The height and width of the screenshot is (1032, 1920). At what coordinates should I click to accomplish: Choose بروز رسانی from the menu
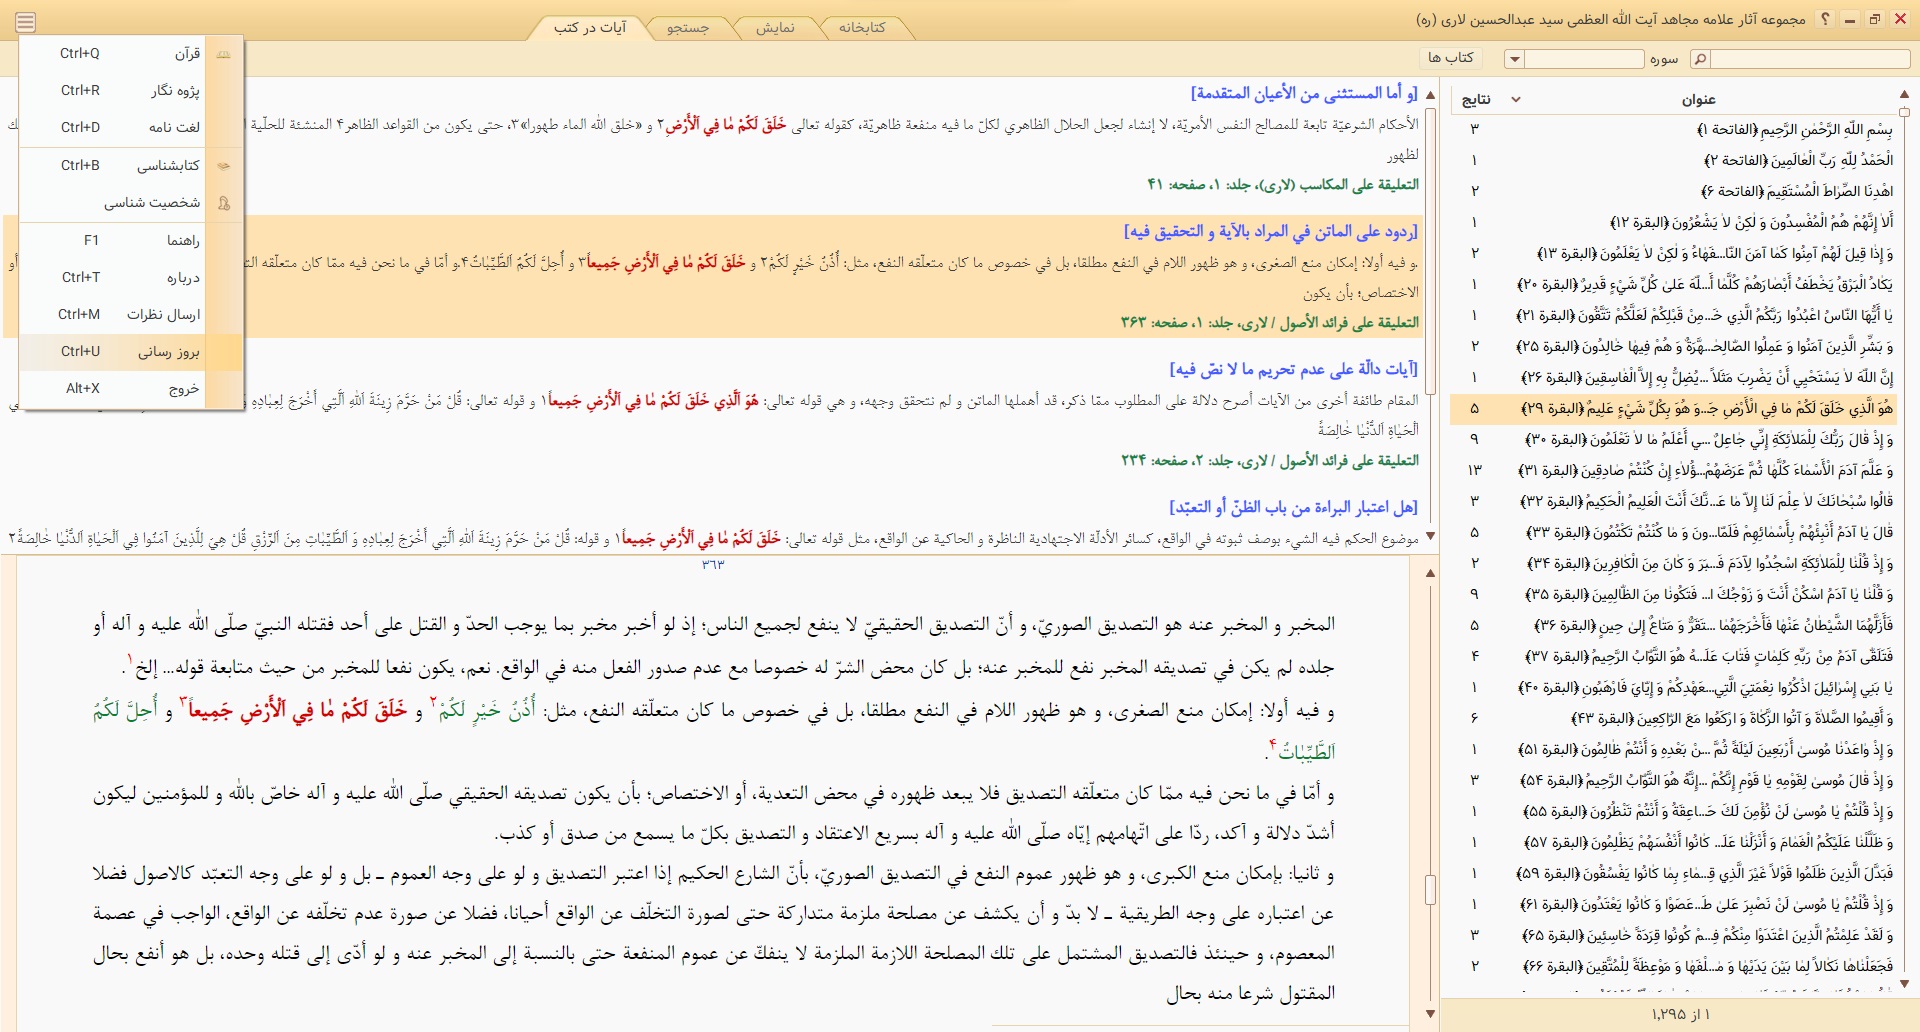point(131,352)
